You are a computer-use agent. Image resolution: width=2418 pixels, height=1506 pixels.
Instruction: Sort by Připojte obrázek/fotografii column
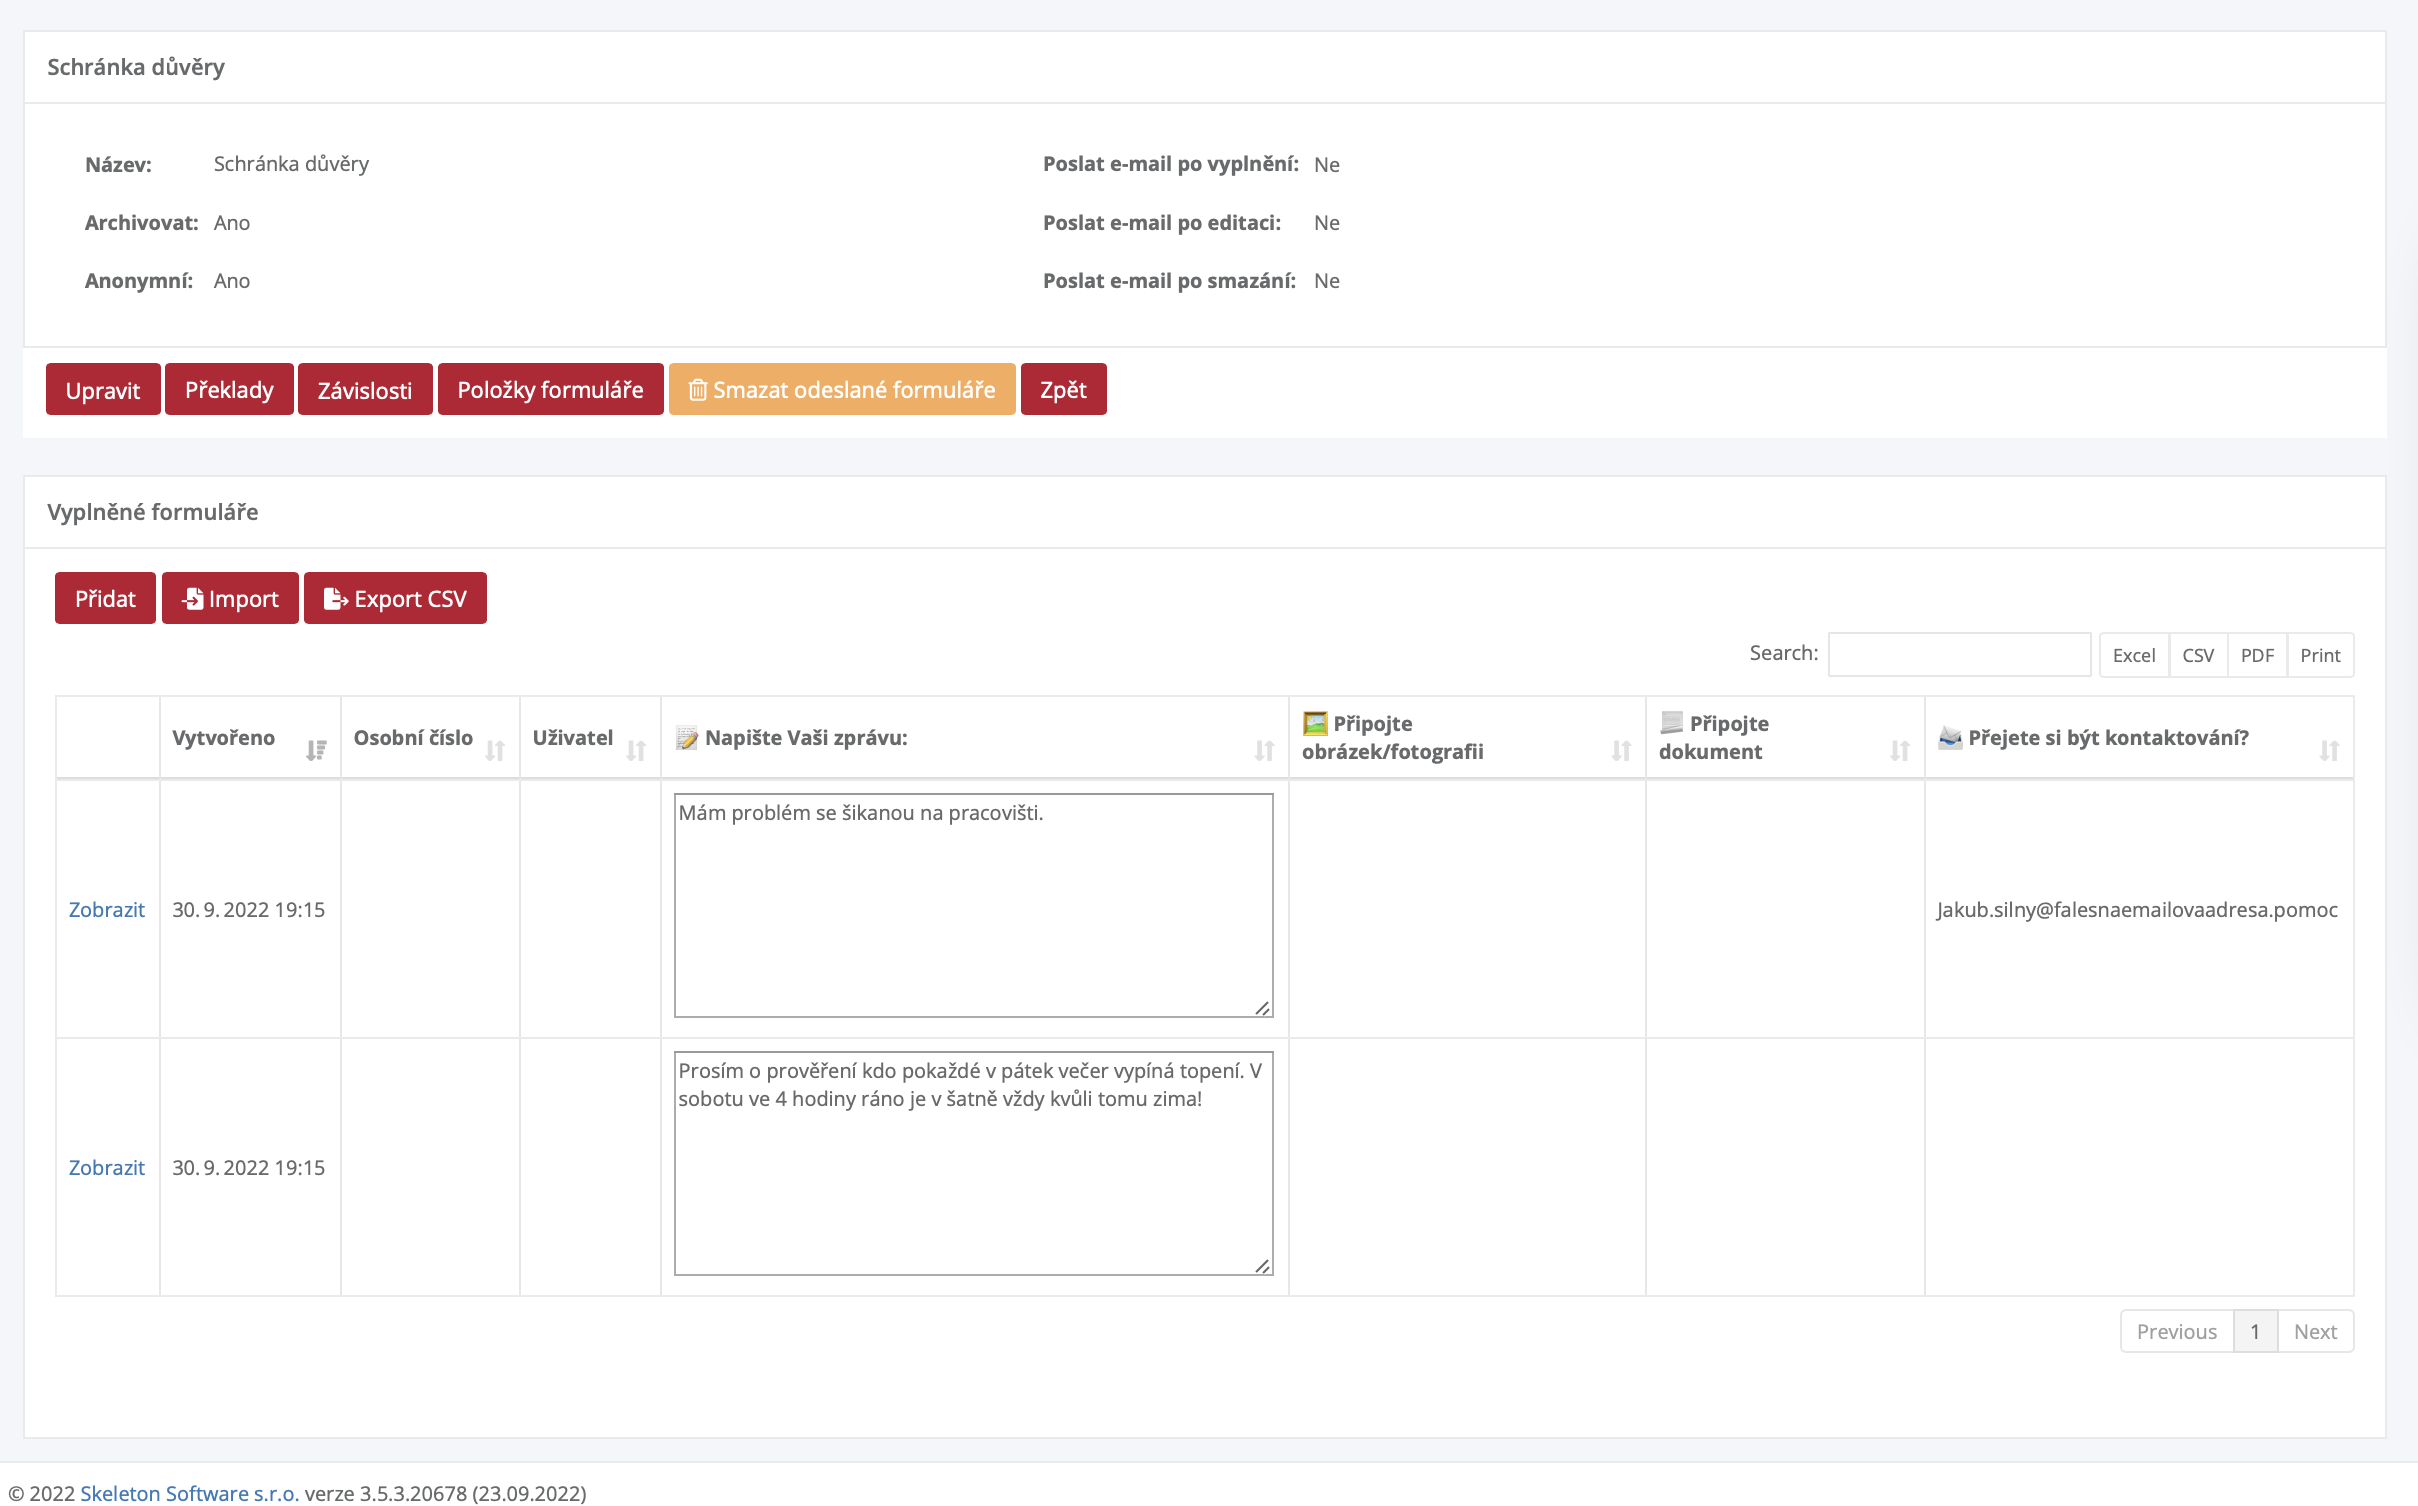(x=1621, y=750)
